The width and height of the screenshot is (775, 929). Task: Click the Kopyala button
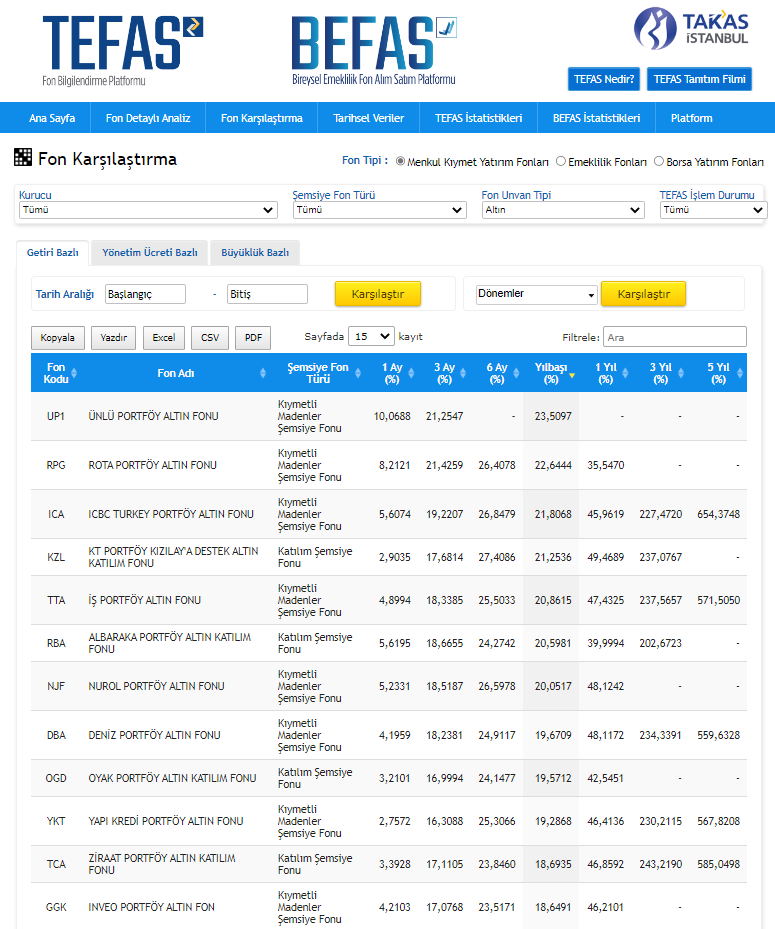click(57, 338)
